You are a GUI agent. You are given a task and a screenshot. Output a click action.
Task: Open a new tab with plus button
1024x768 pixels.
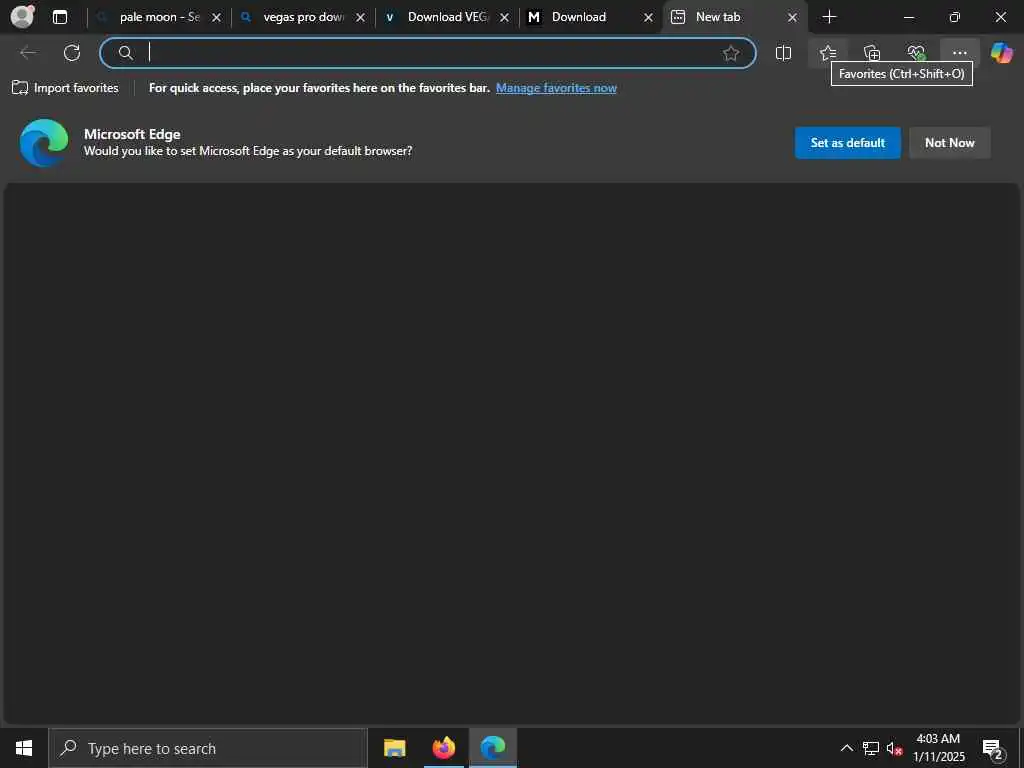[829, 17]
